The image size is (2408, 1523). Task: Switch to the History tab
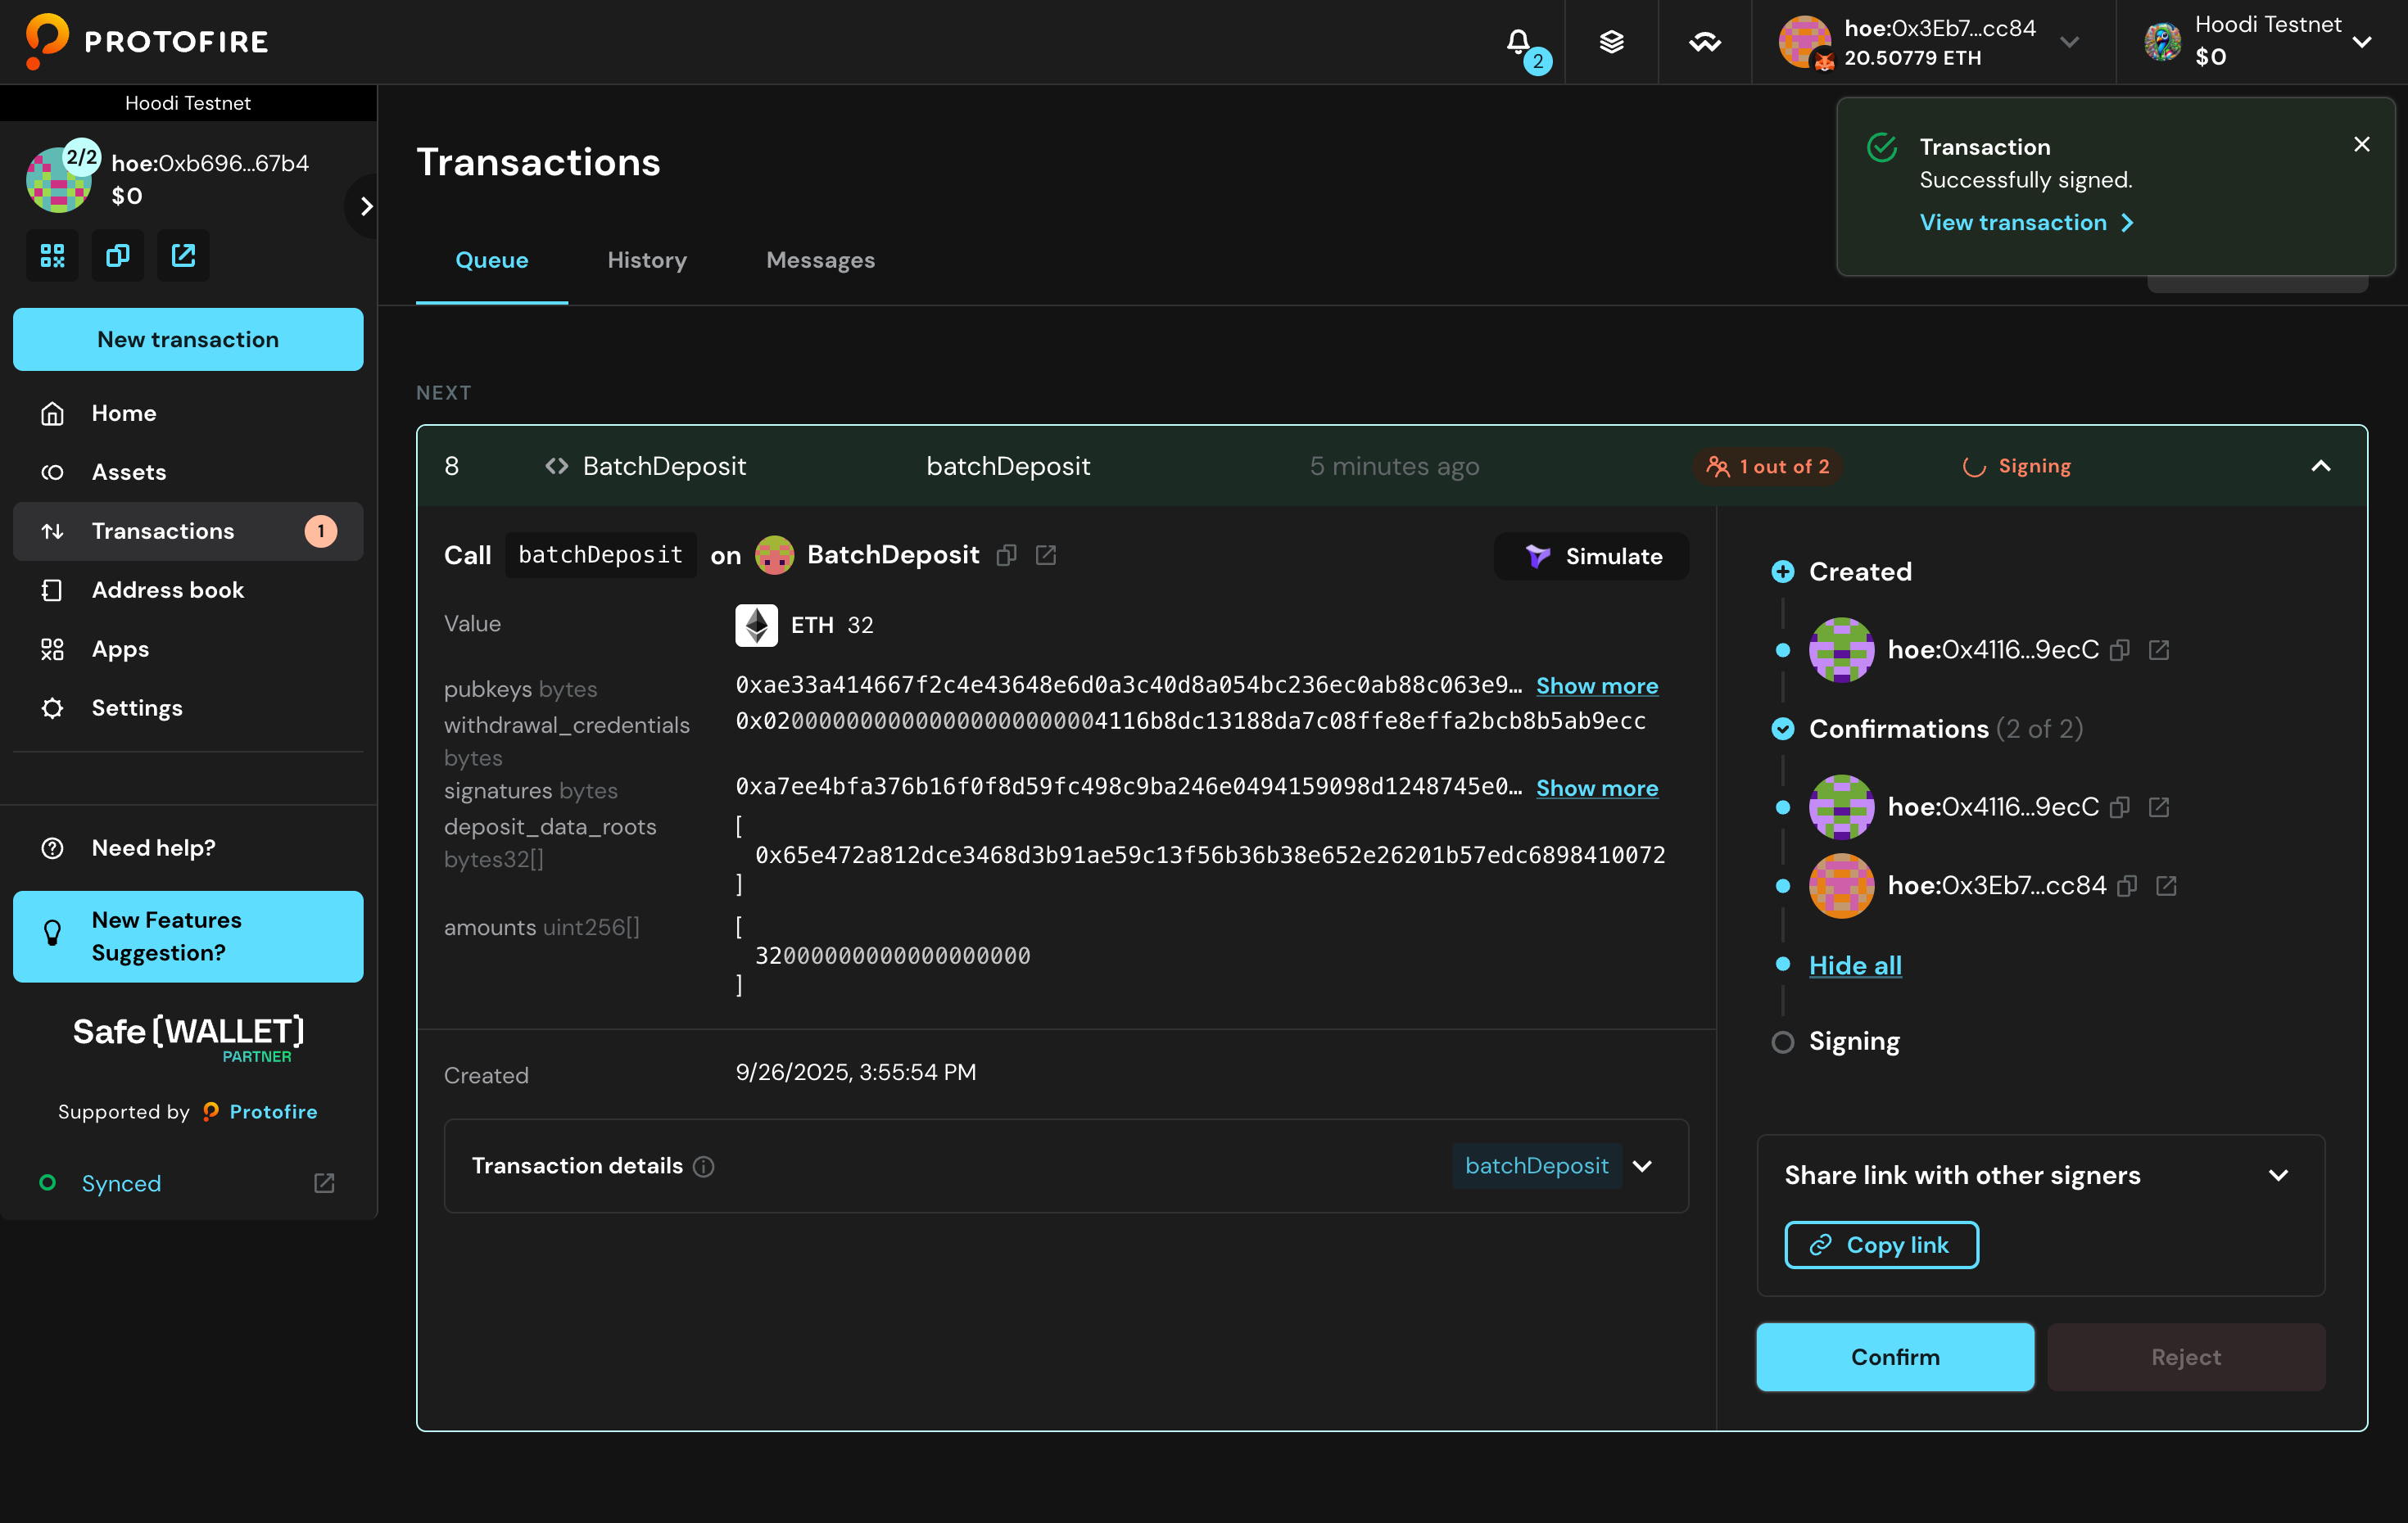click(647, 260)
